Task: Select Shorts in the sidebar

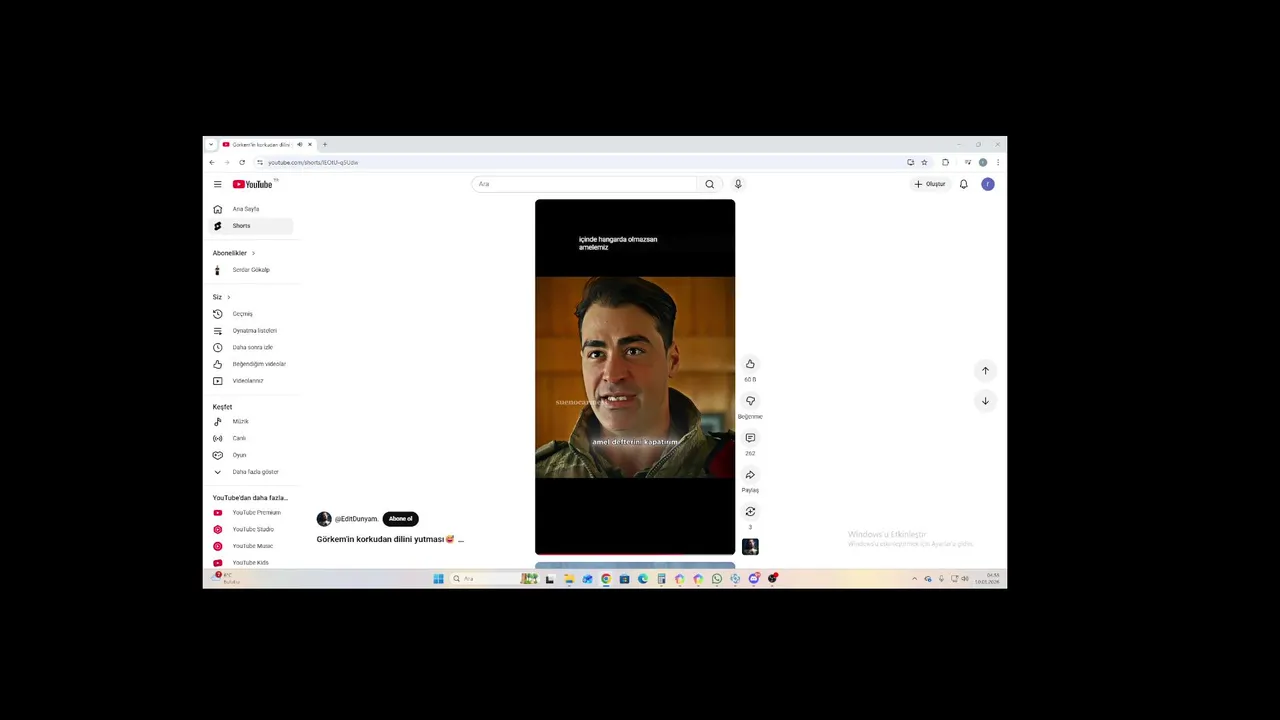Action: click(x=251, y=226)
